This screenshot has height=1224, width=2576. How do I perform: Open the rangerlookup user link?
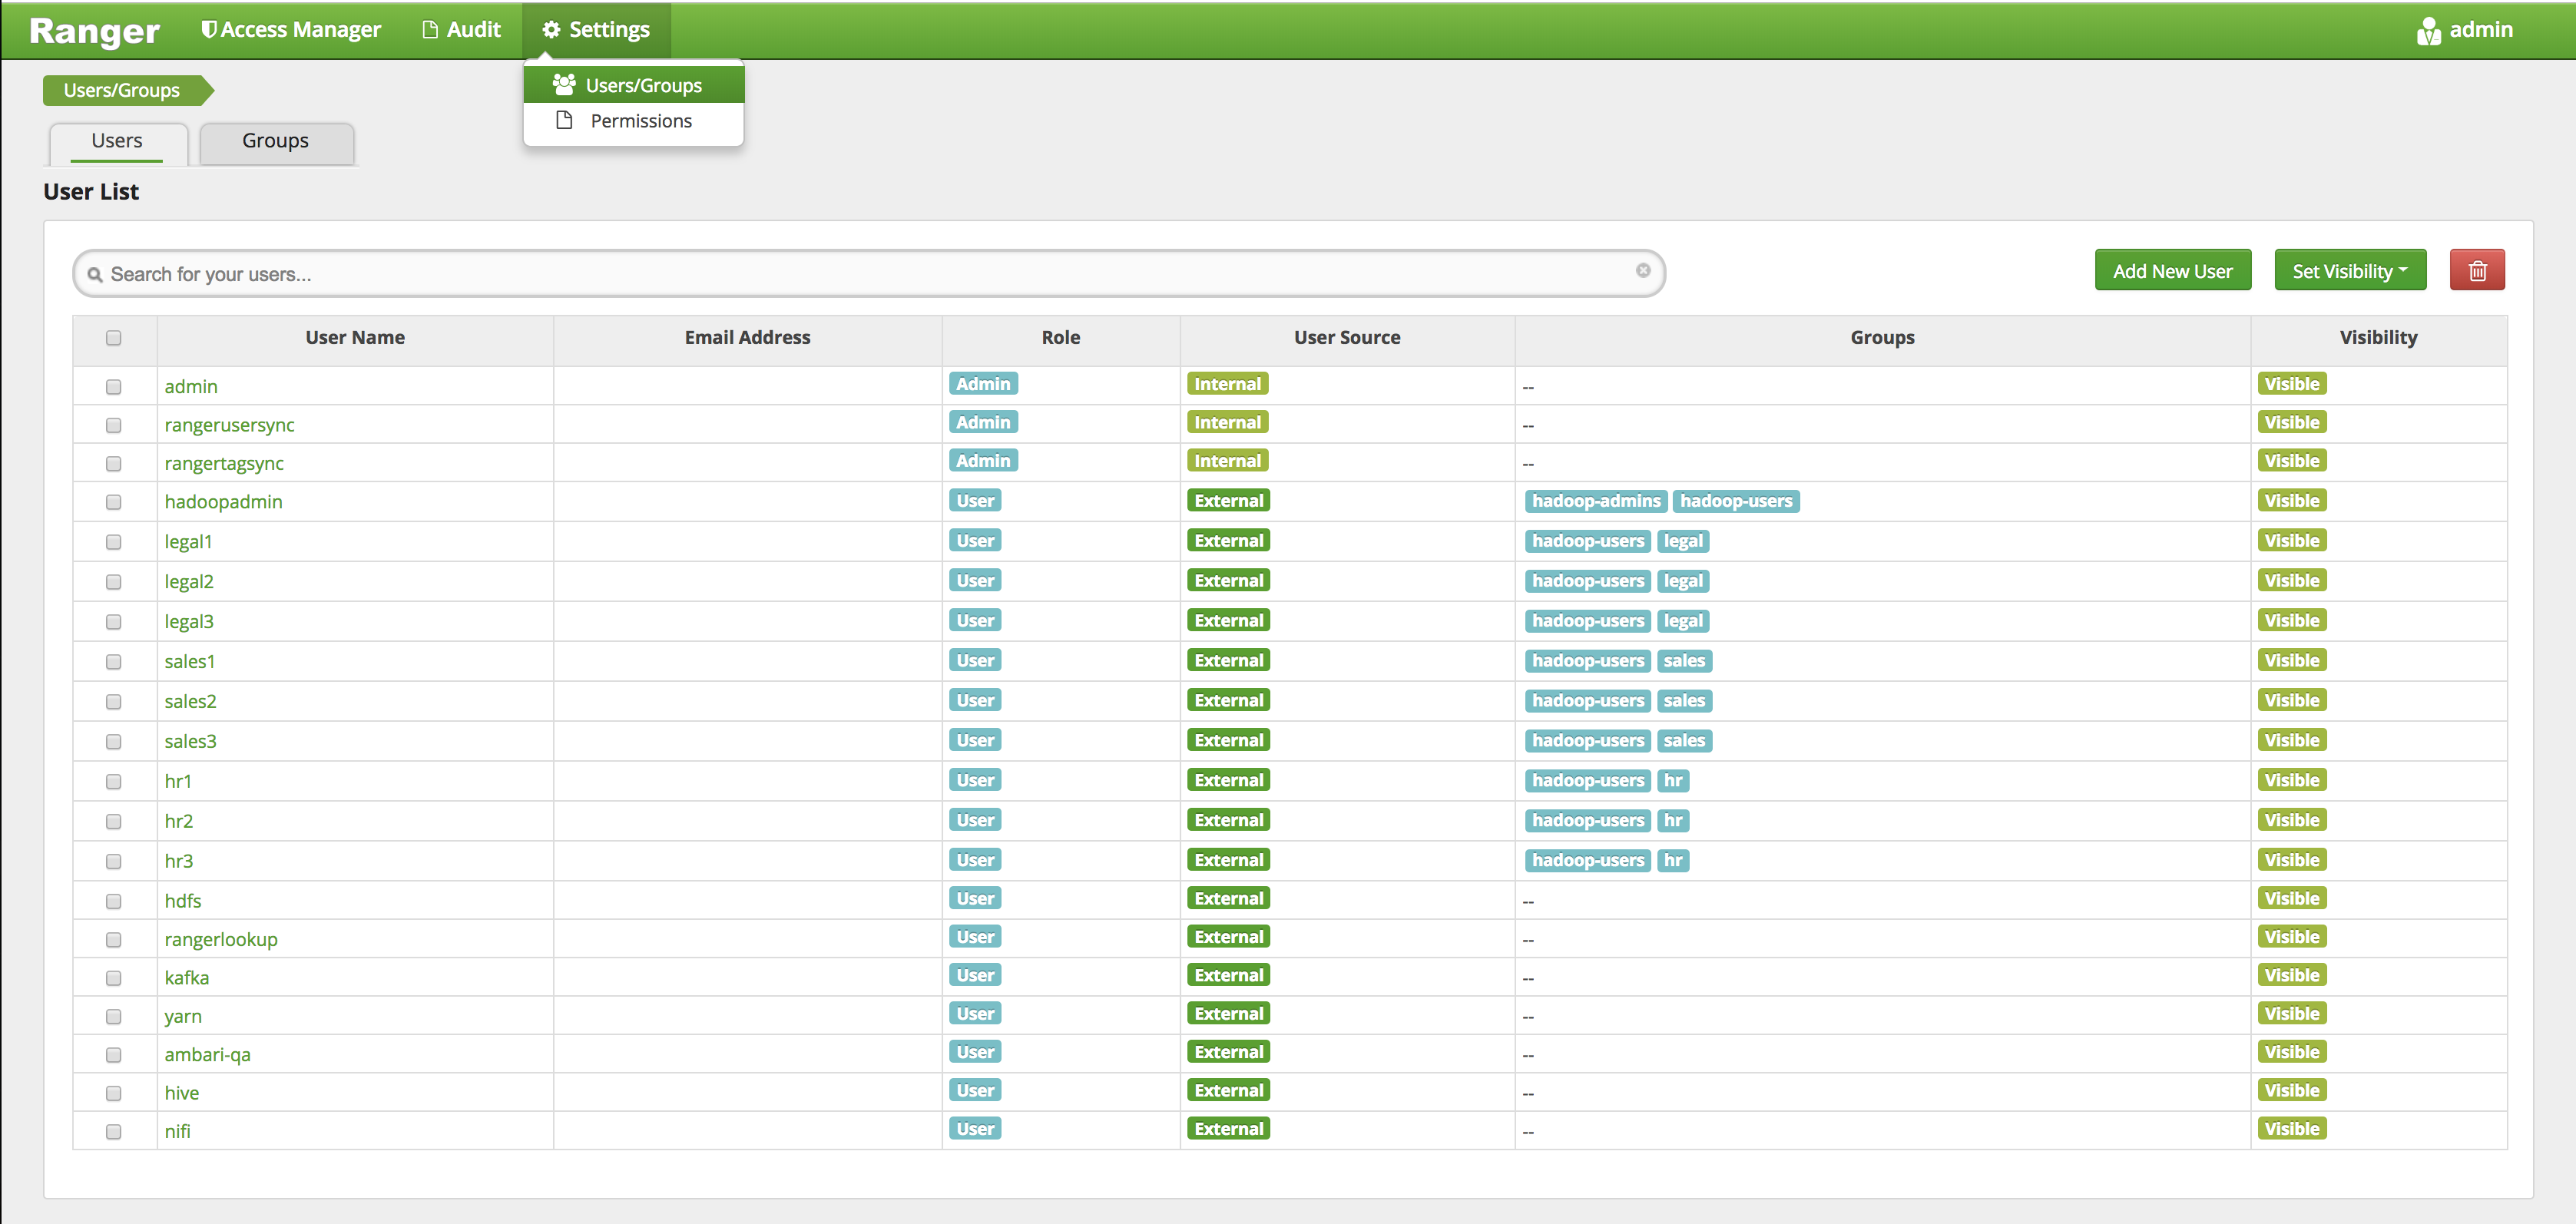click(221, 939)
